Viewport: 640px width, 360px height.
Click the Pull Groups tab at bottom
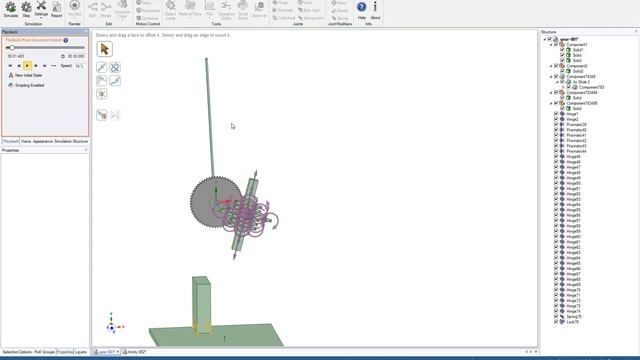click(x=44, y=352)
